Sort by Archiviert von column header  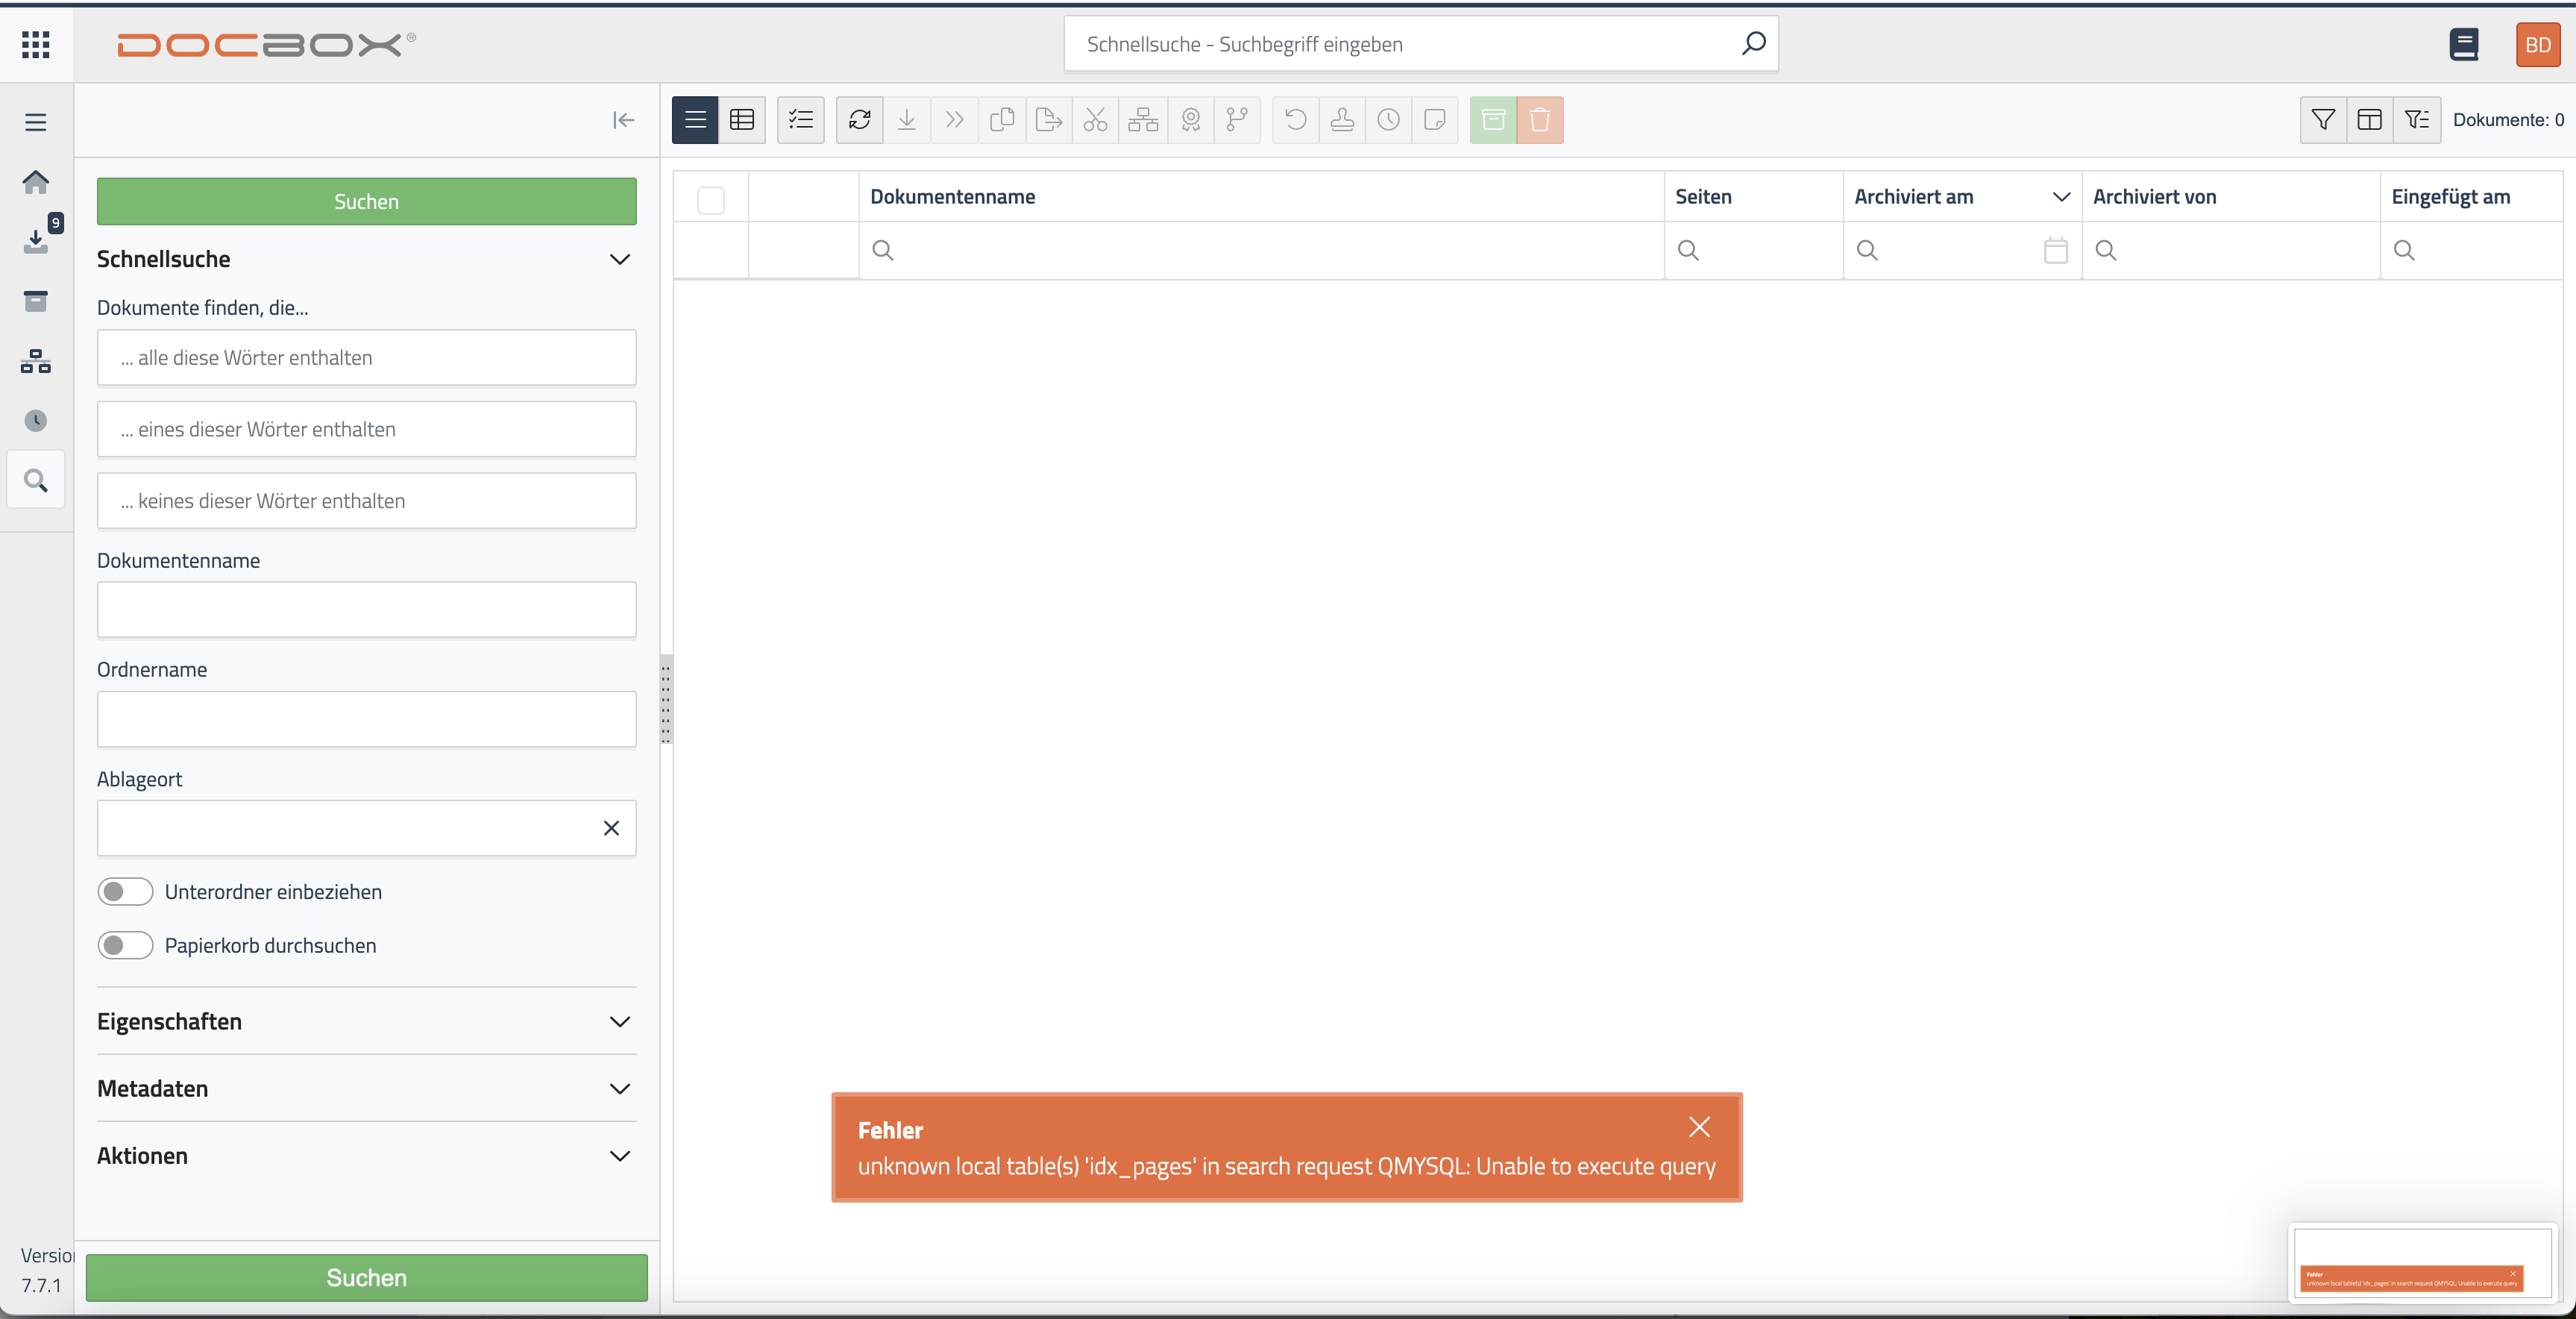(2154, 197)
